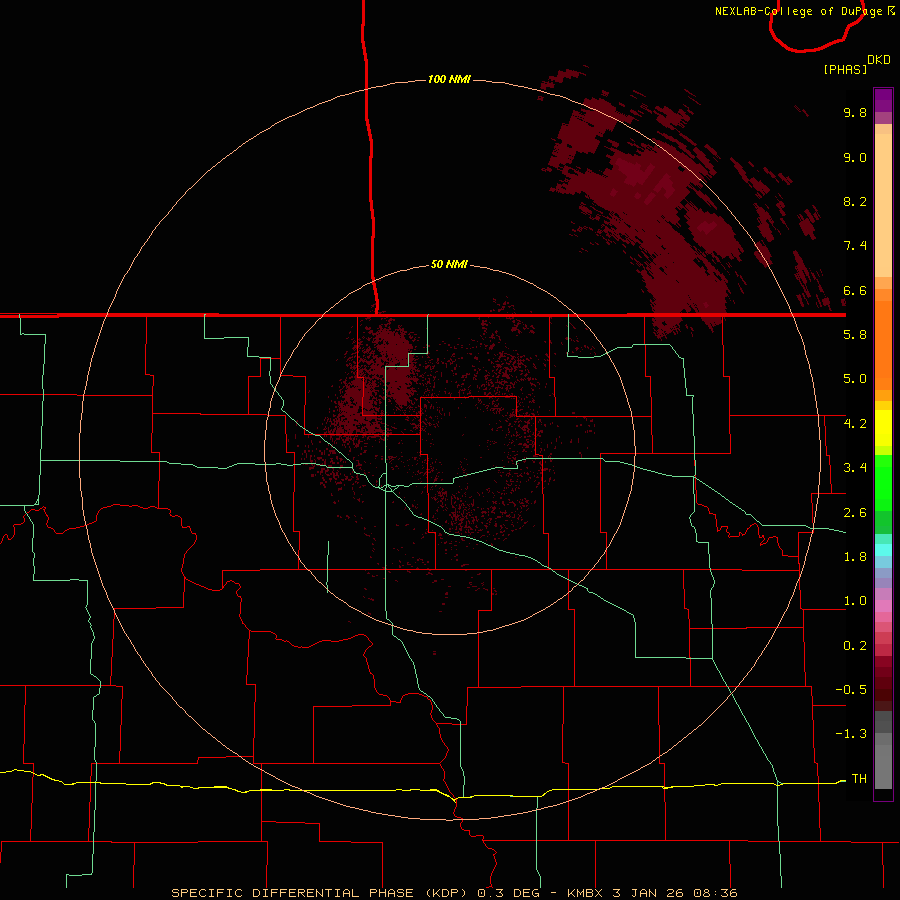Click the 1.0 scale value

point(855,602)
